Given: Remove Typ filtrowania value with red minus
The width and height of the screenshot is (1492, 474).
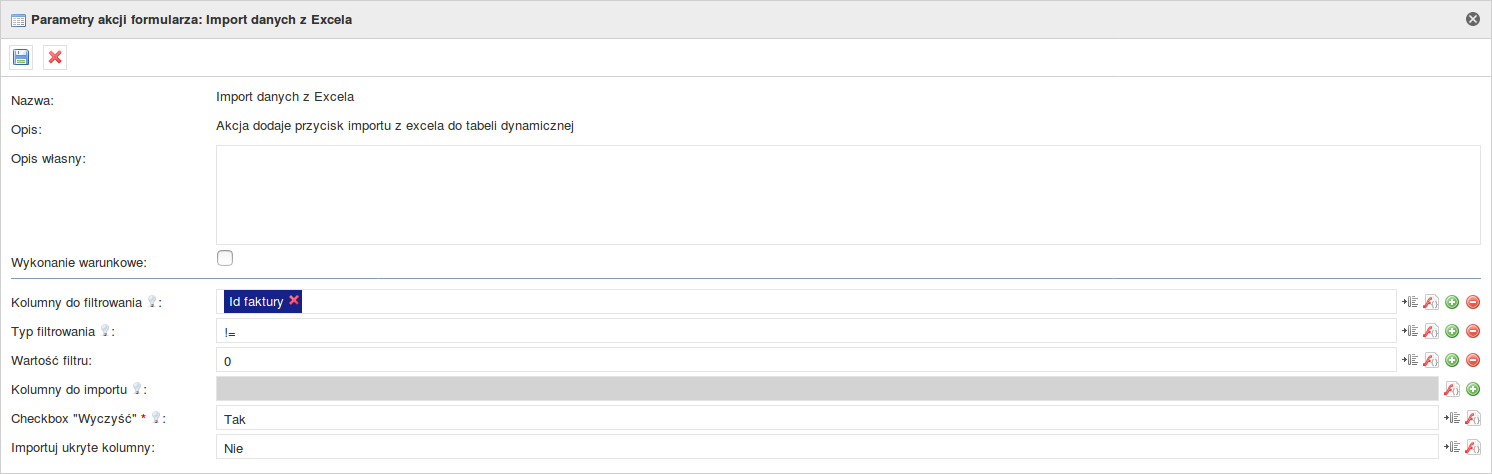Looking at the screenshot, I should (1473, 331).
